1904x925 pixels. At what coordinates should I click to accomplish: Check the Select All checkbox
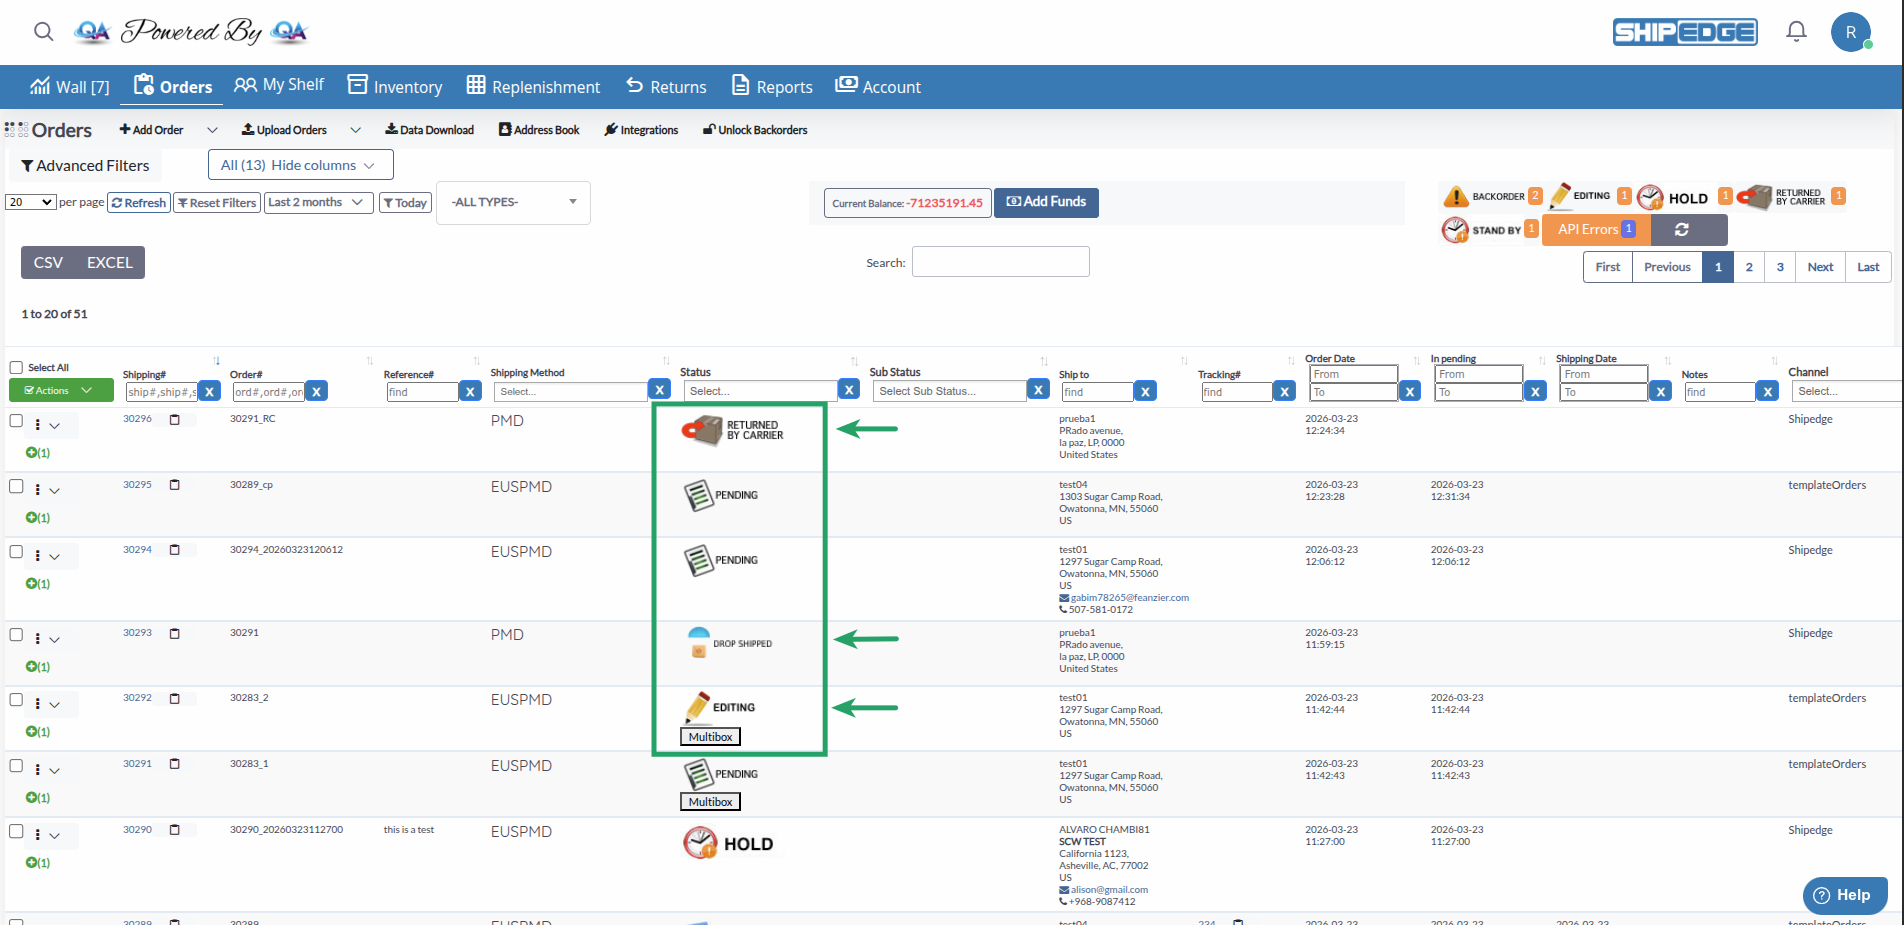point(16,368)
